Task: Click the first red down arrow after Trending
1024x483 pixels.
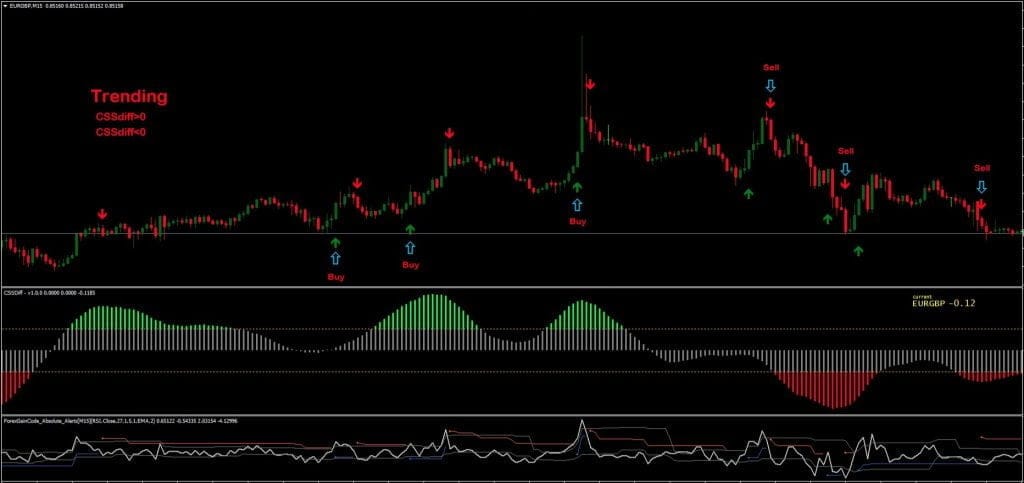Action: pyautogui.click(x=102, y=214)
